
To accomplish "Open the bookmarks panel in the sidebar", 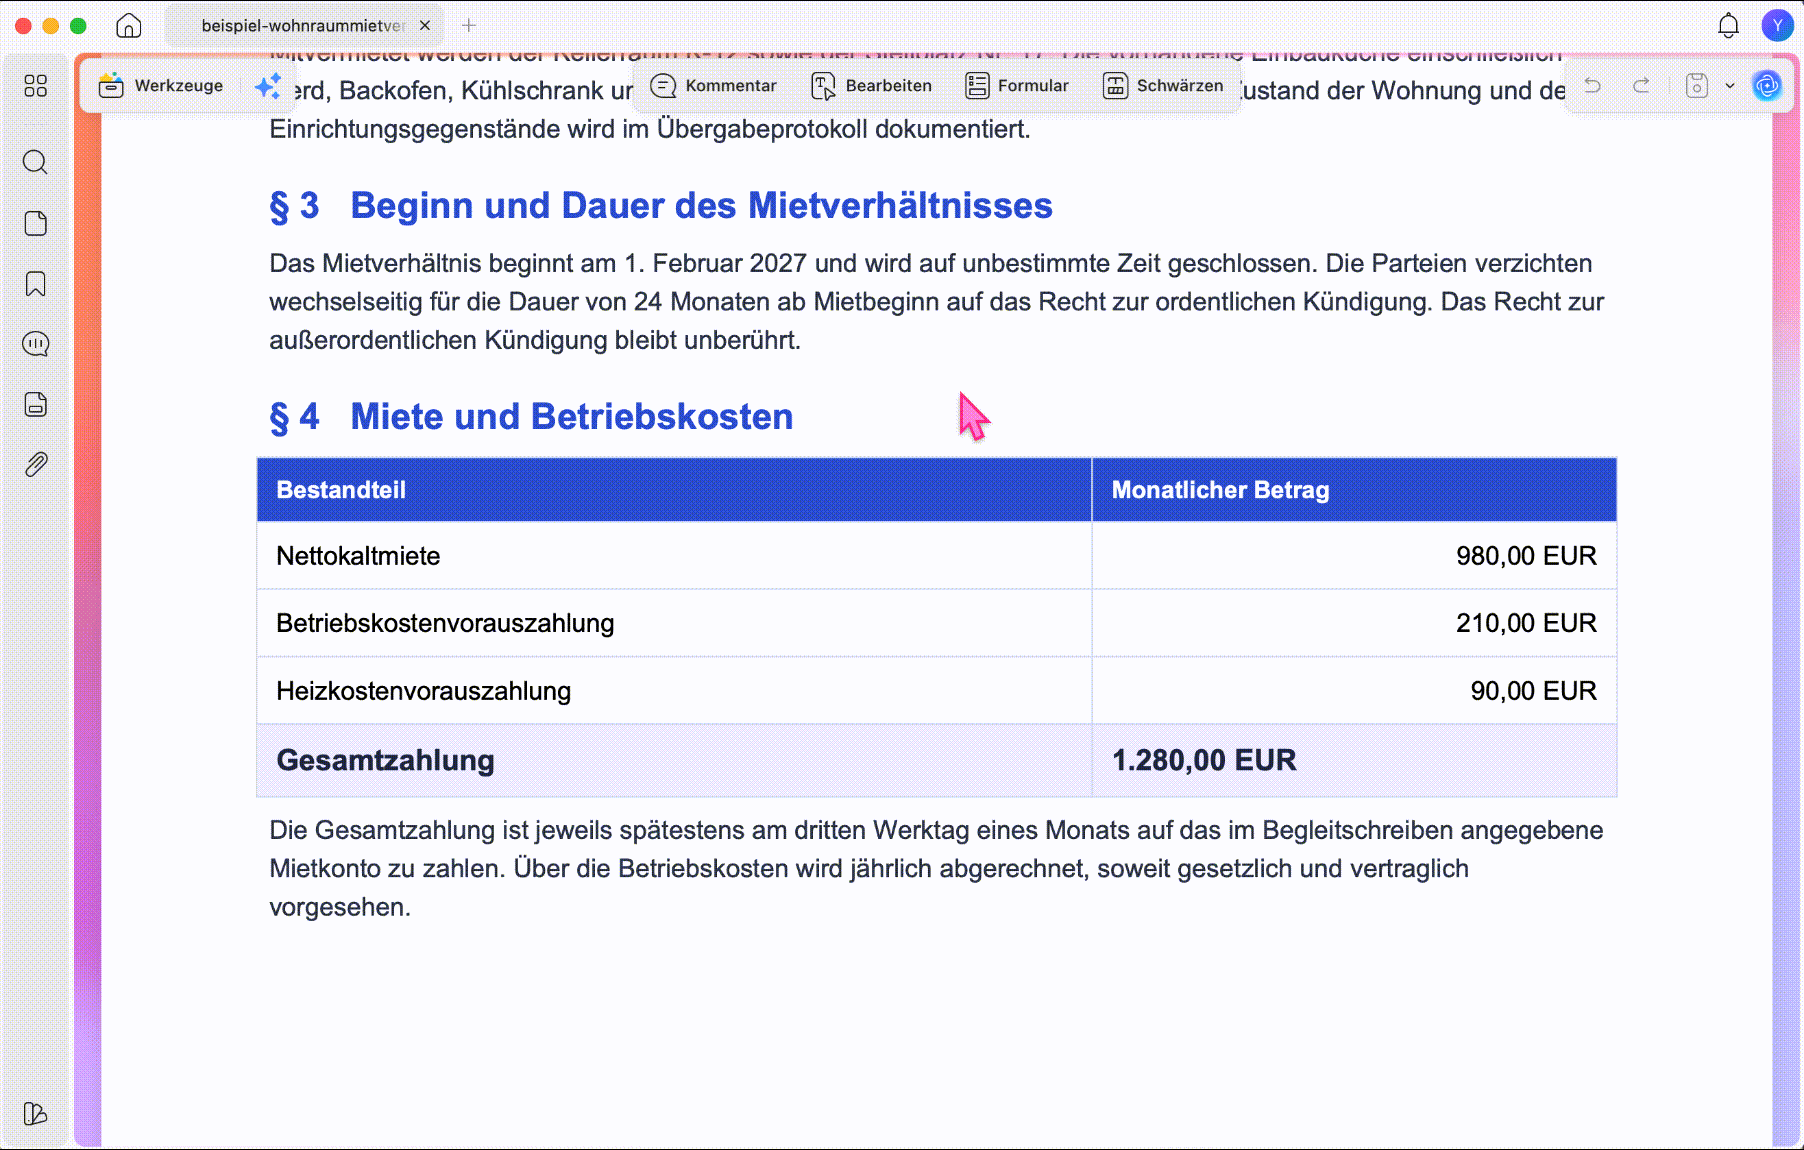I will pos(36,284).
